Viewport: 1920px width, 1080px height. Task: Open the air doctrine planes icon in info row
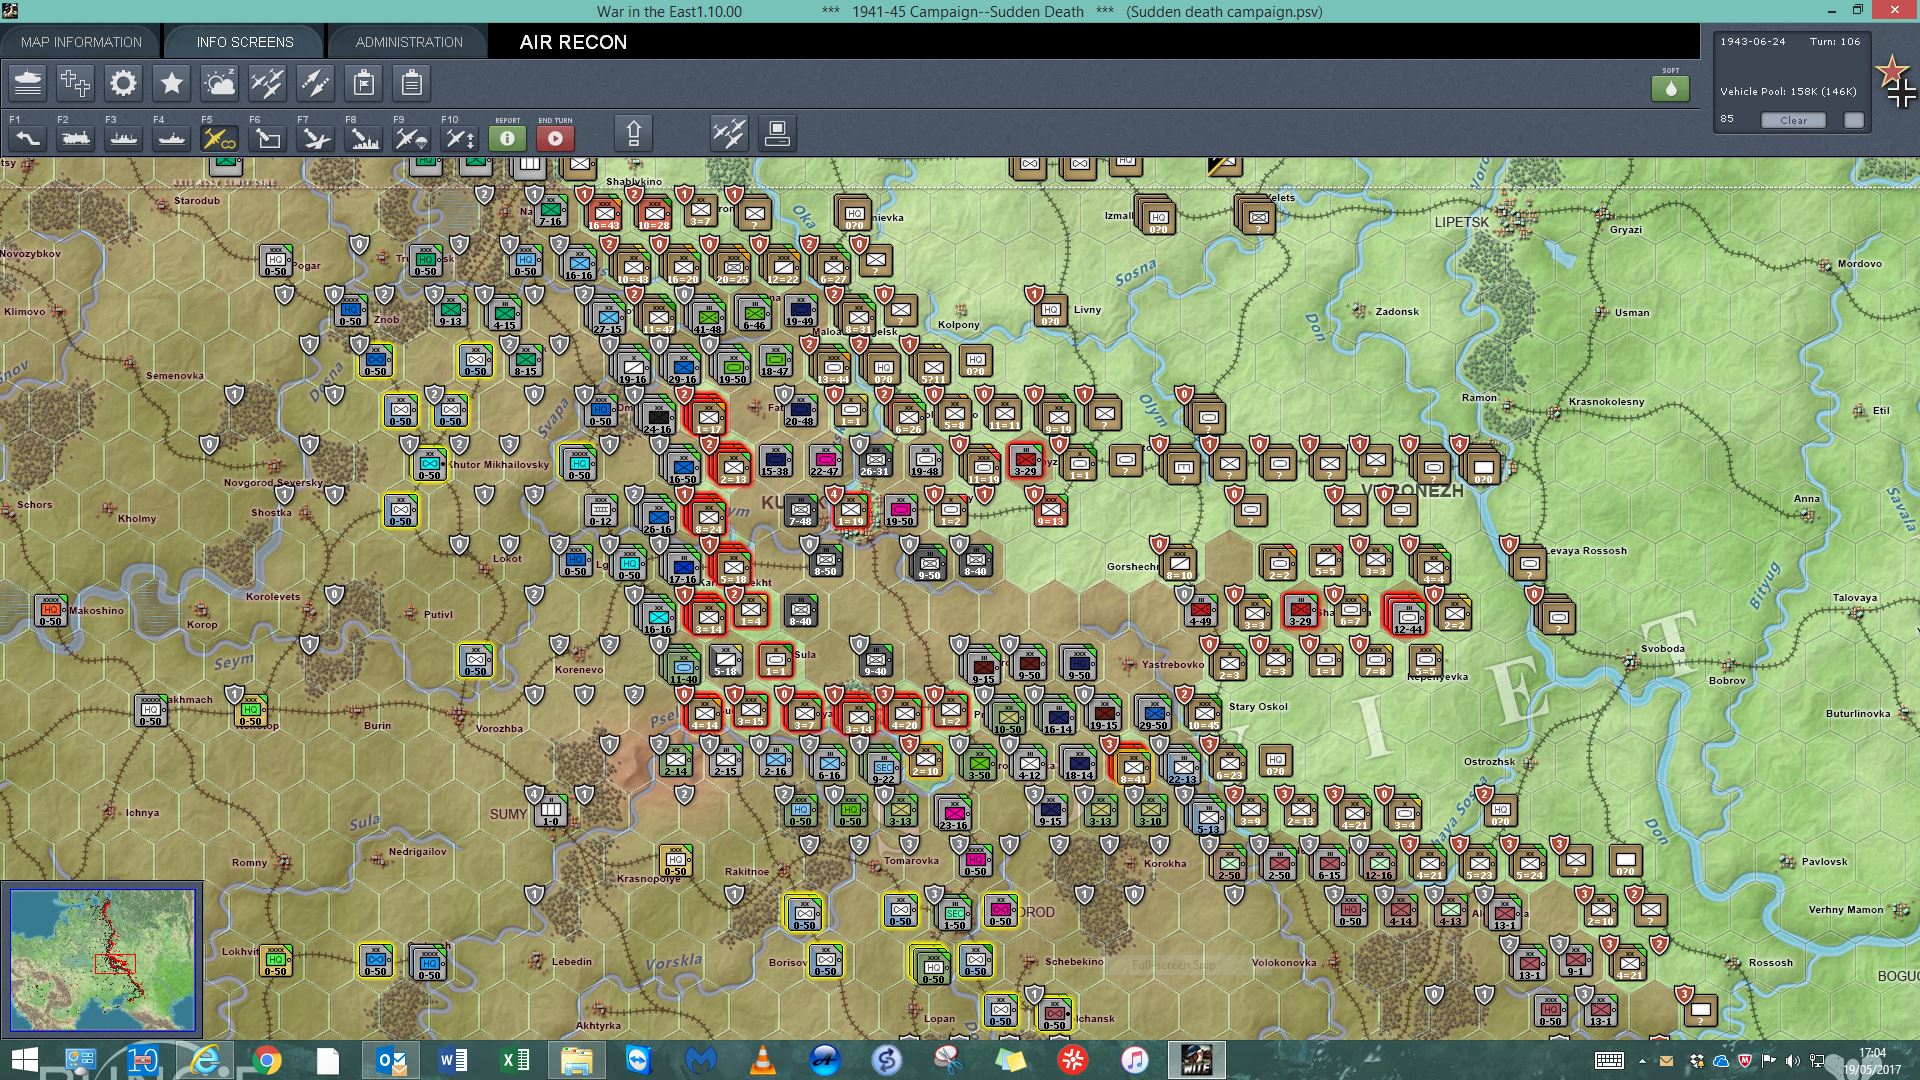coord(267,83)
